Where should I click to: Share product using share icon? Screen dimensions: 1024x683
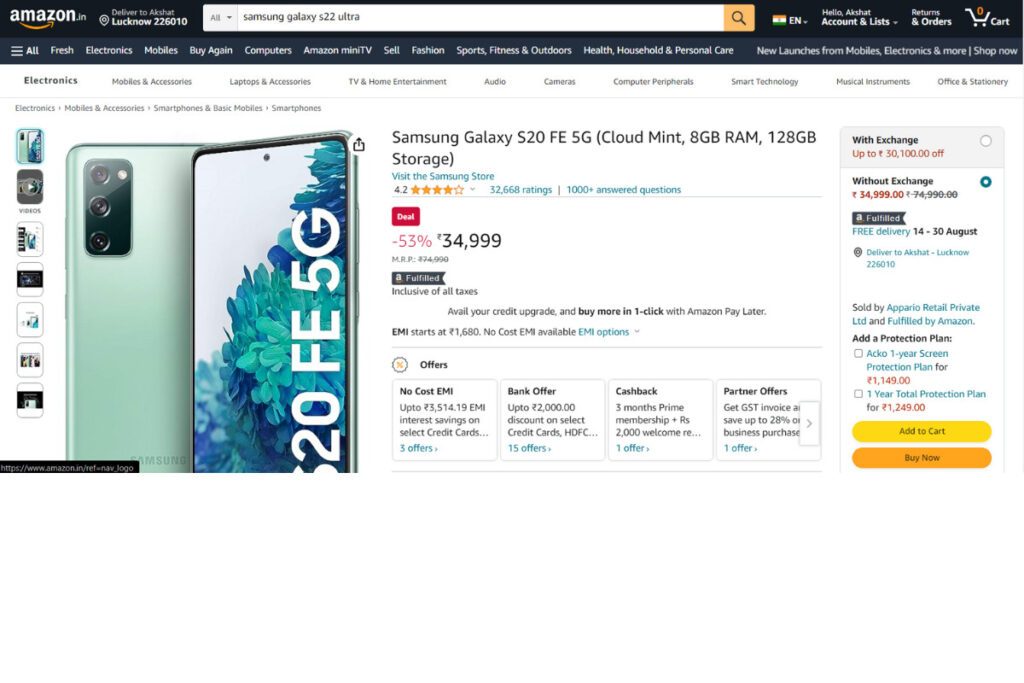tap(359, 144)
